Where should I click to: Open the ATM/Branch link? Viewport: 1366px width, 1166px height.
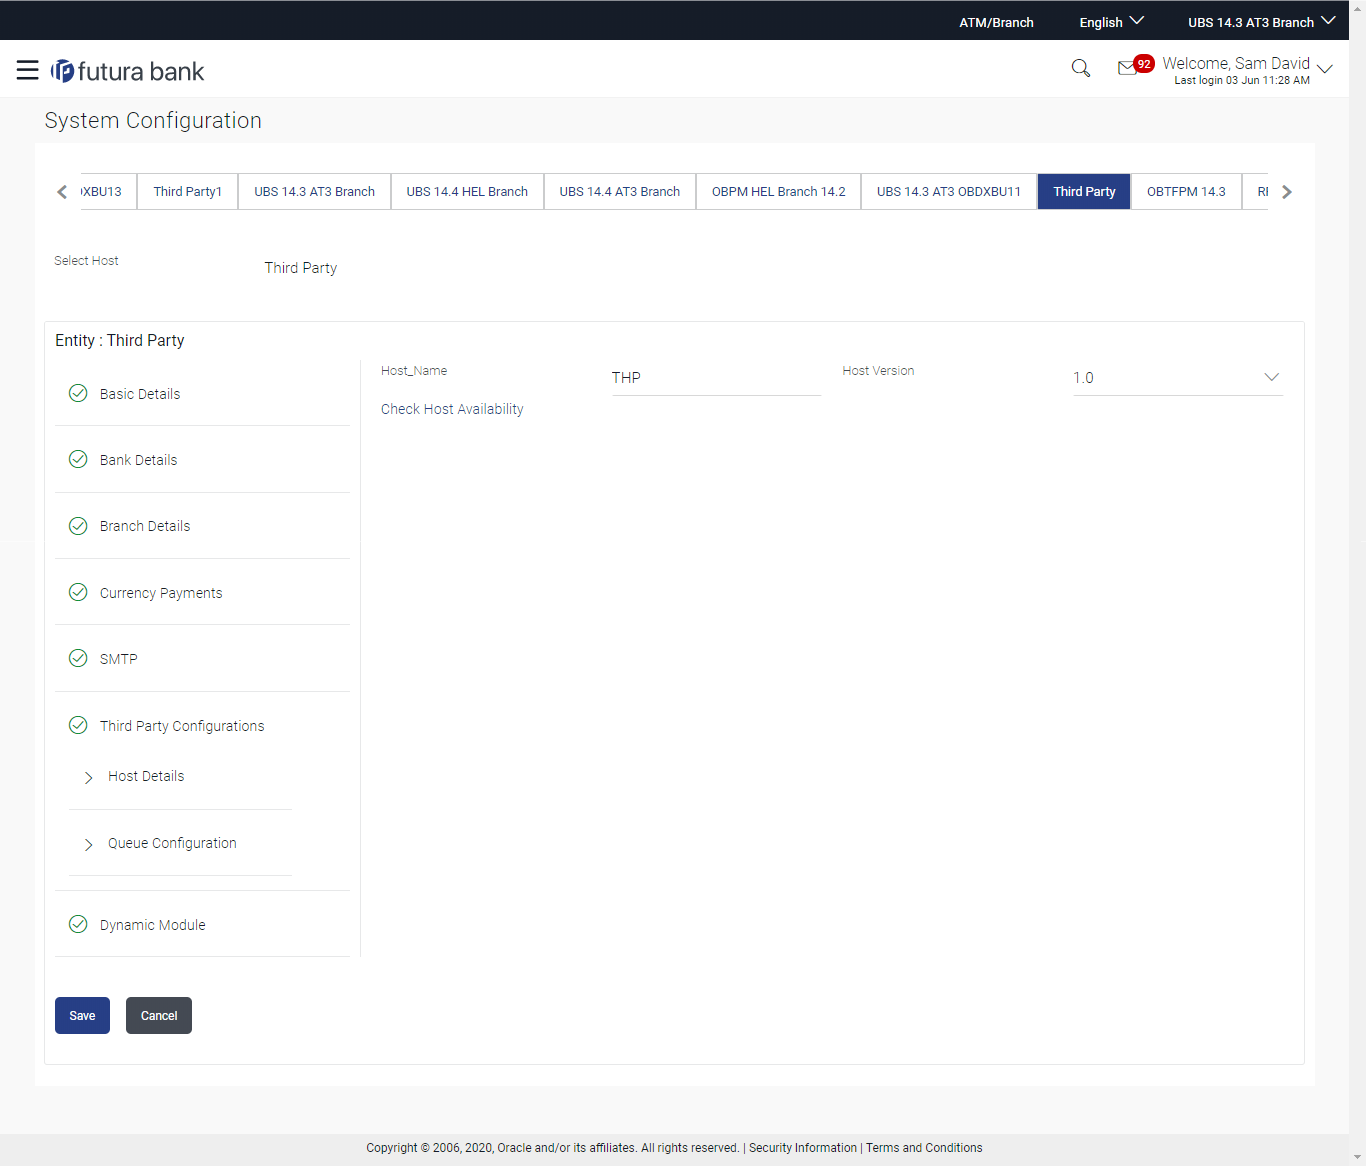996,22
